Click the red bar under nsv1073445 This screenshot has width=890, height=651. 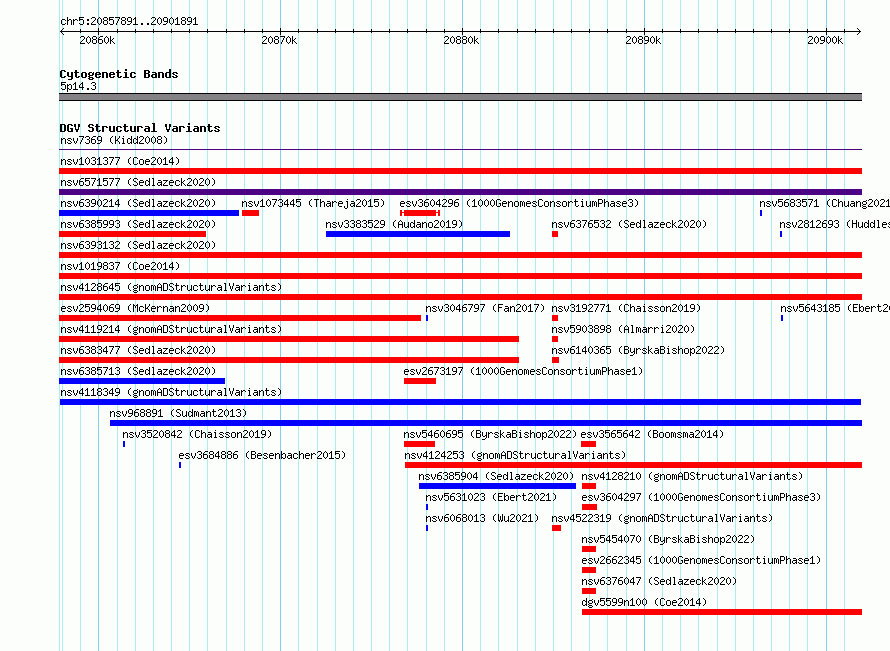pyautogui.click(x=250, y=213)
